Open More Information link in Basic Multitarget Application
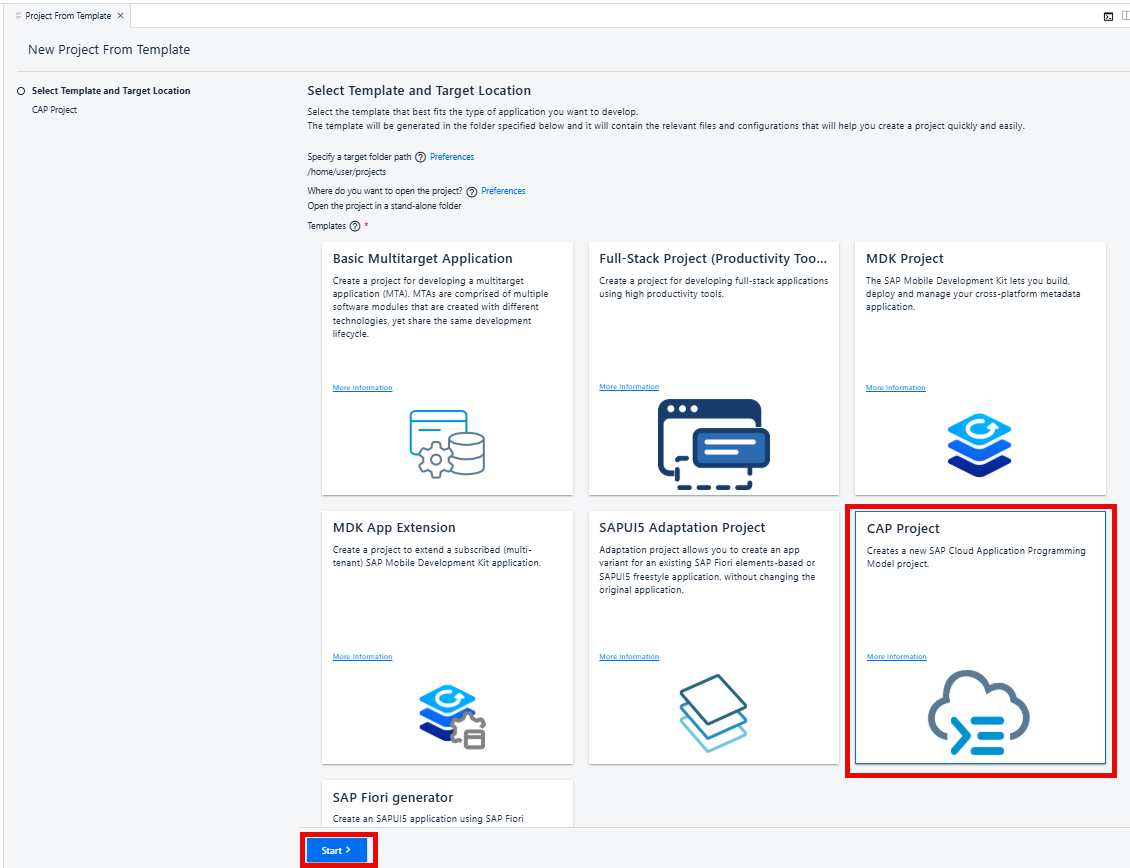The image size is (1130, 868). coord(362,388)
